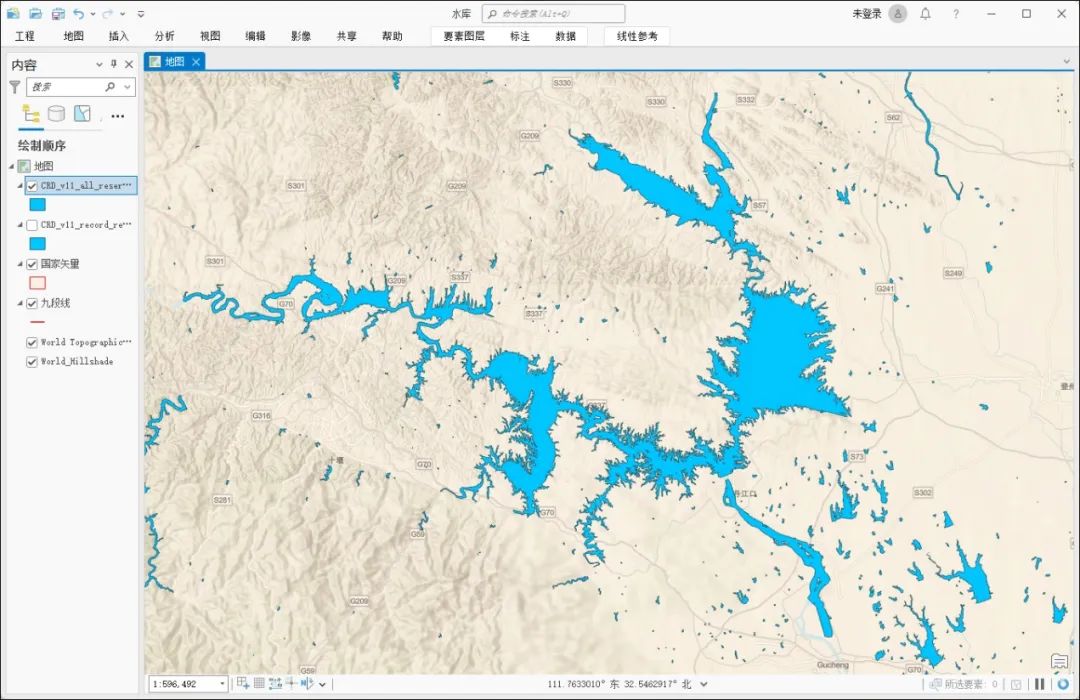Open notifications bell

(925, 14)
